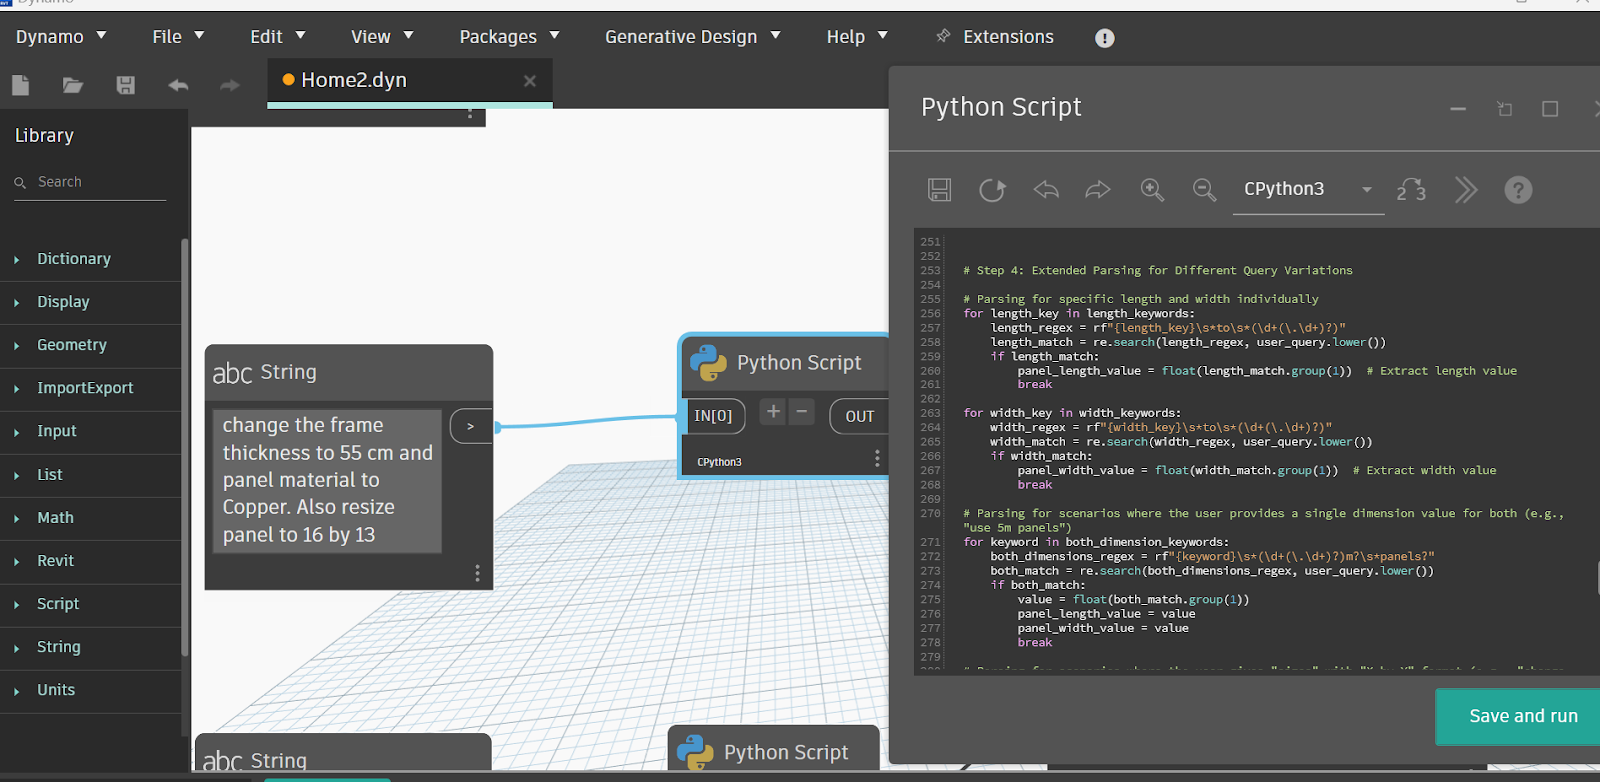
Task: Click the Save and run button
Action: (1520, 716)
